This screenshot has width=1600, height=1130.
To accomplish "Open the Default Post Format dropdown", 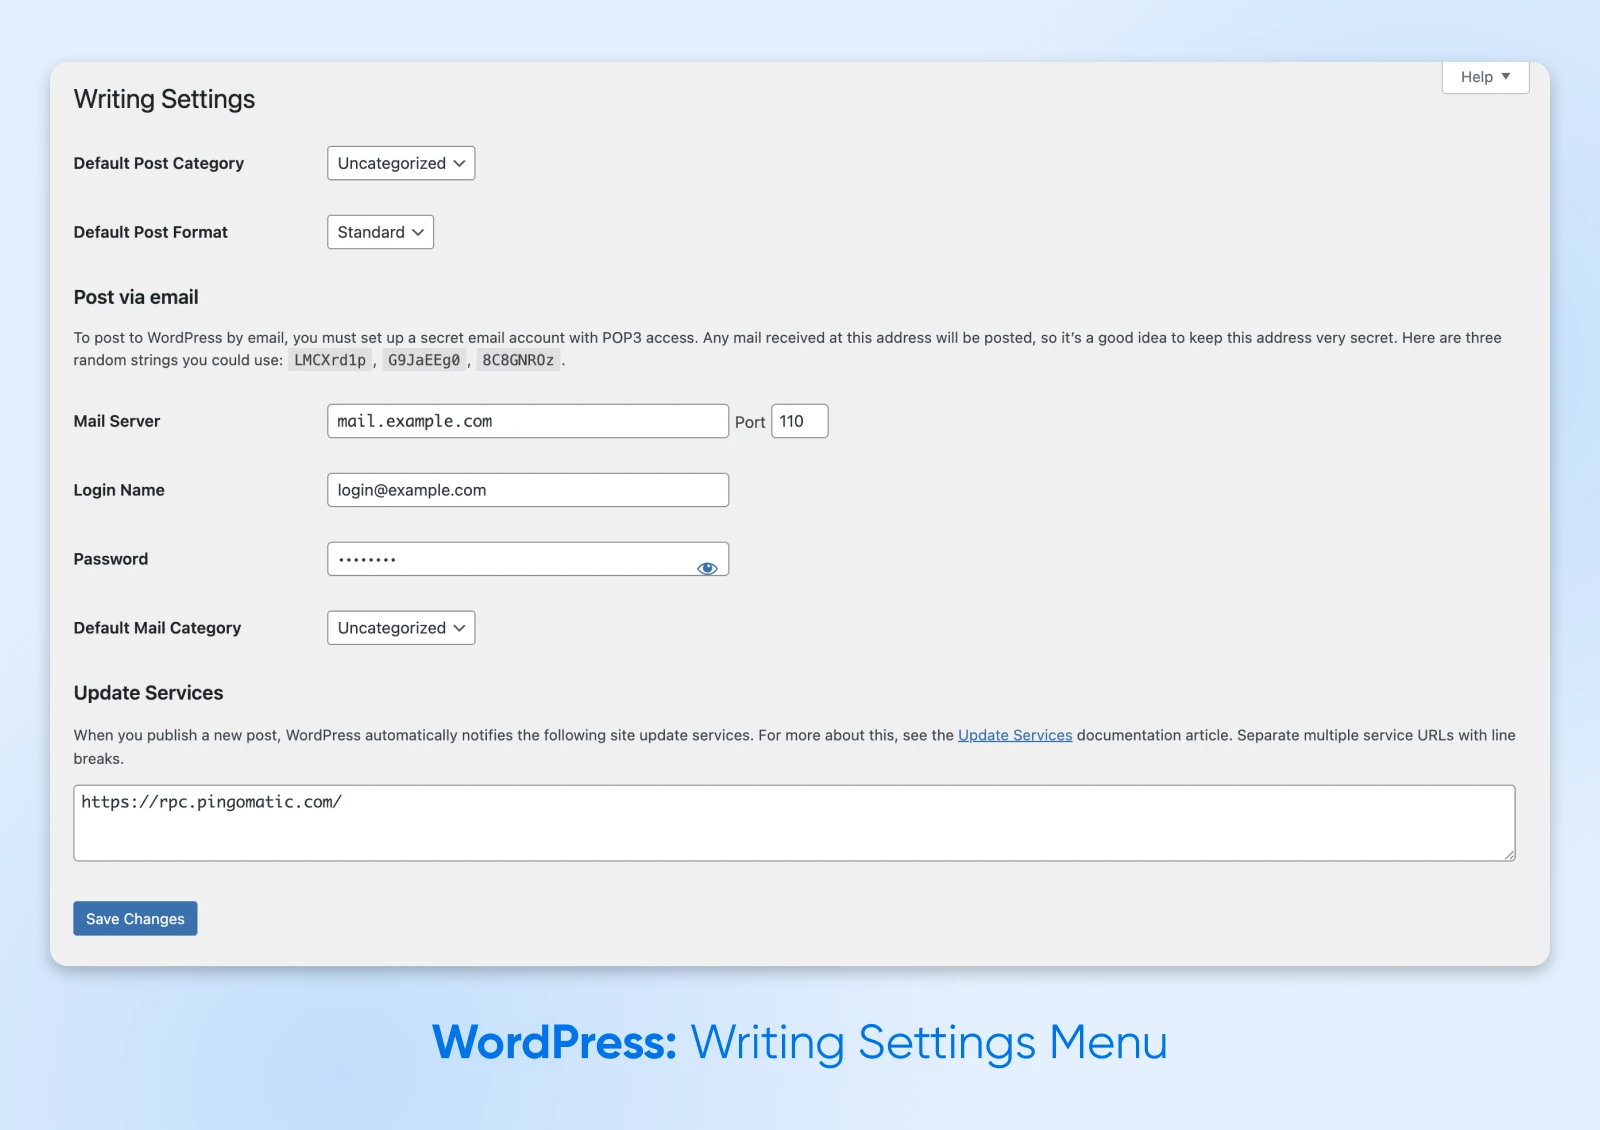I will [380, 232].
